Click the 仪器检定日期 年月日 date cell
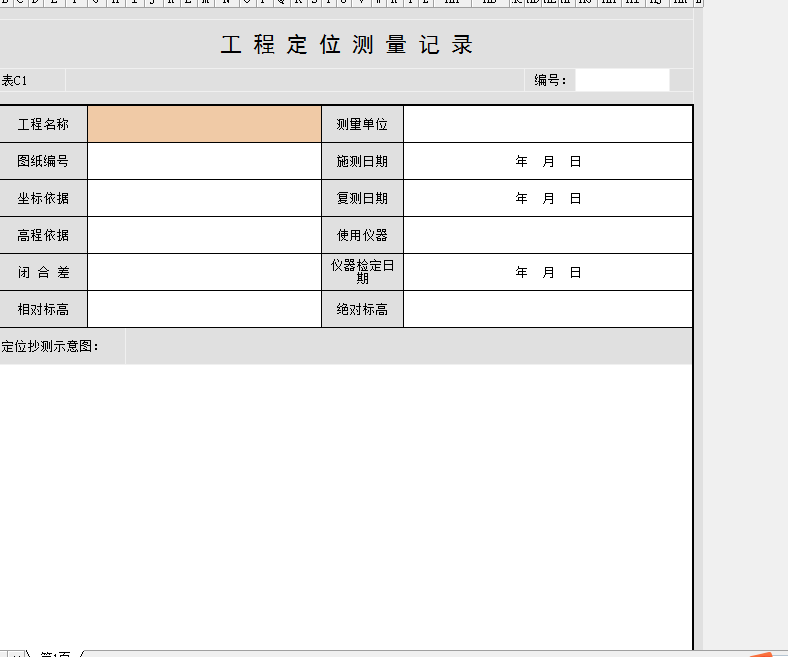Screen dimensions: 788x657 point(547,272)
